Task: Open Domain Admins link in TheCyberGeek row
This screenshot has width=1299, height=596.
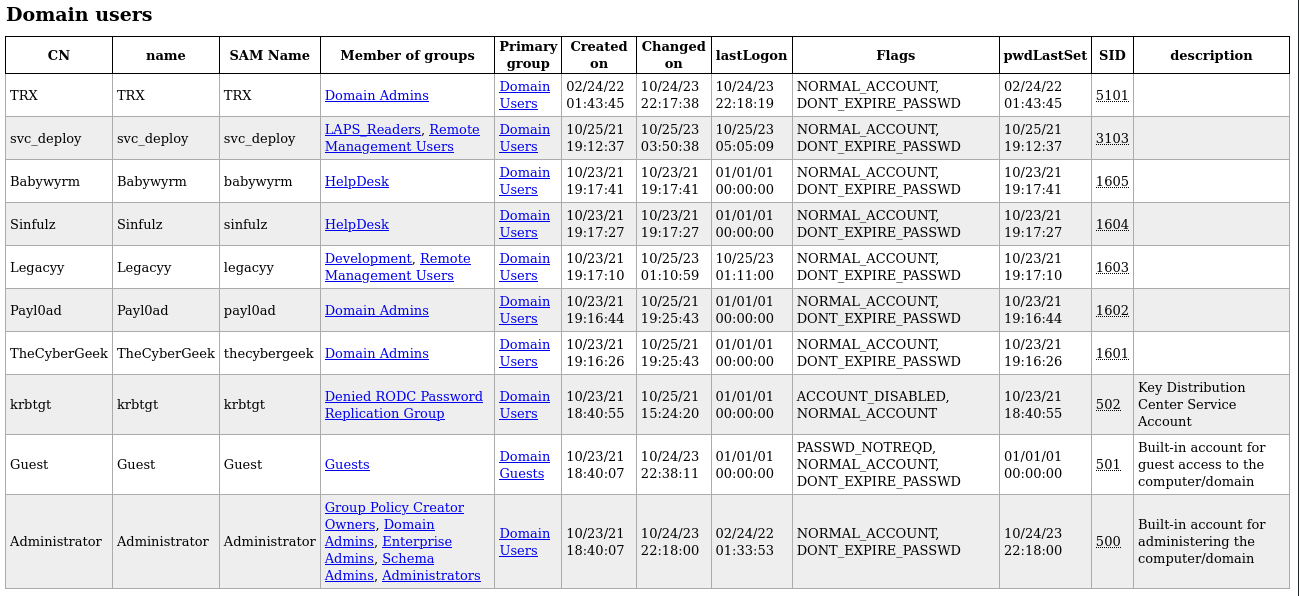Action: click(376, 354)
